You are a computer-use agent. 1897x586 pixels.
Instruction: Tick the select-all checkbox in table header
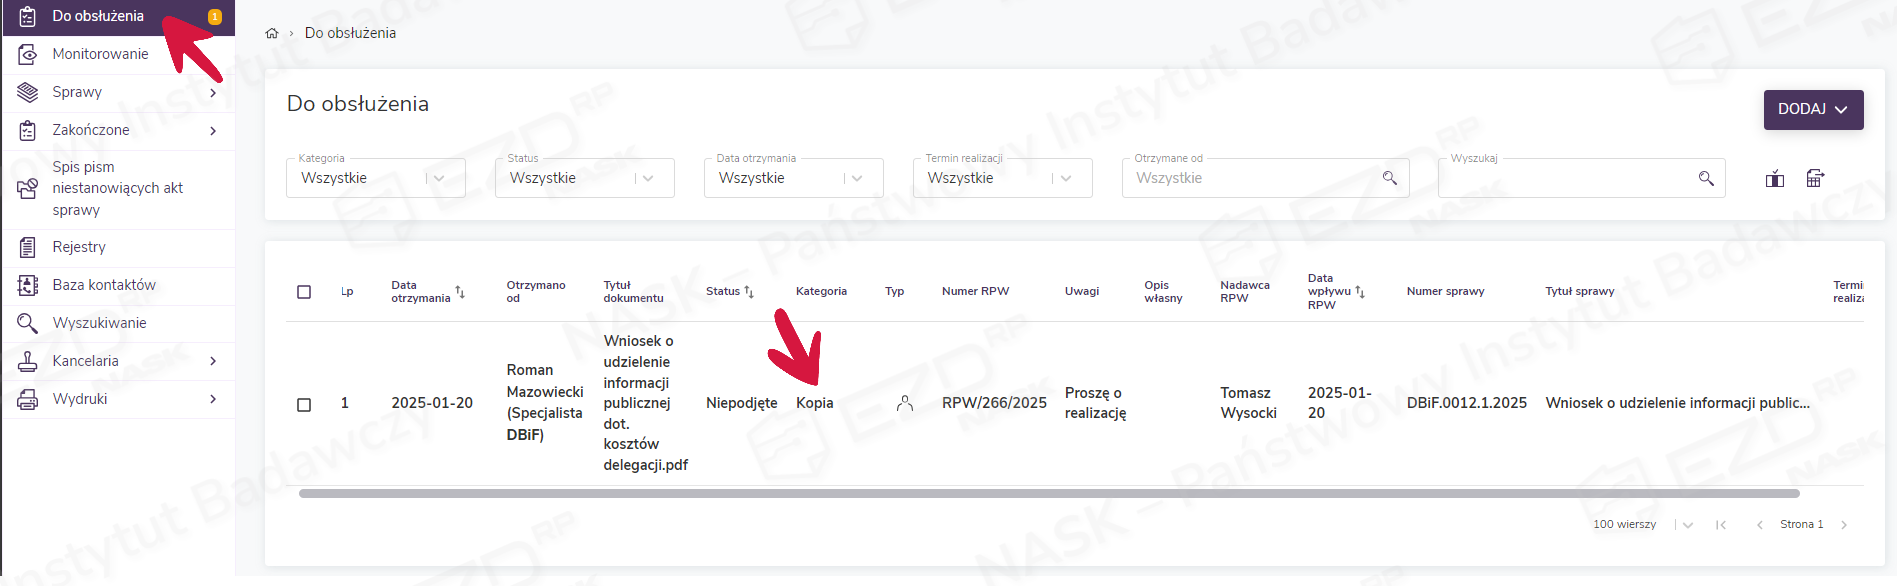click(304, 292)
